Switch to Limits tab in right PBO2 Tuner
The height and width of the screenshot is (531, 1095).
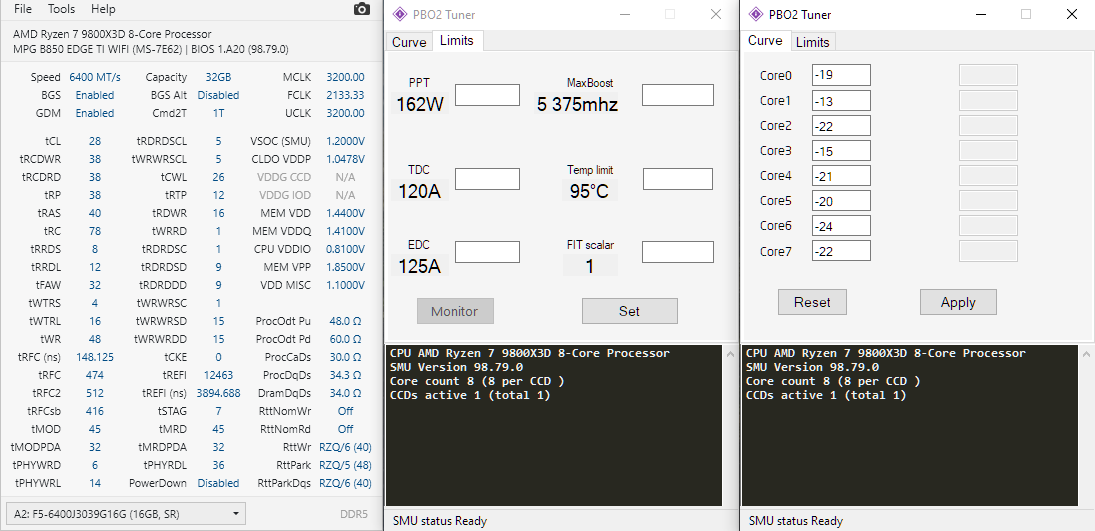click(x=813, y=42)
